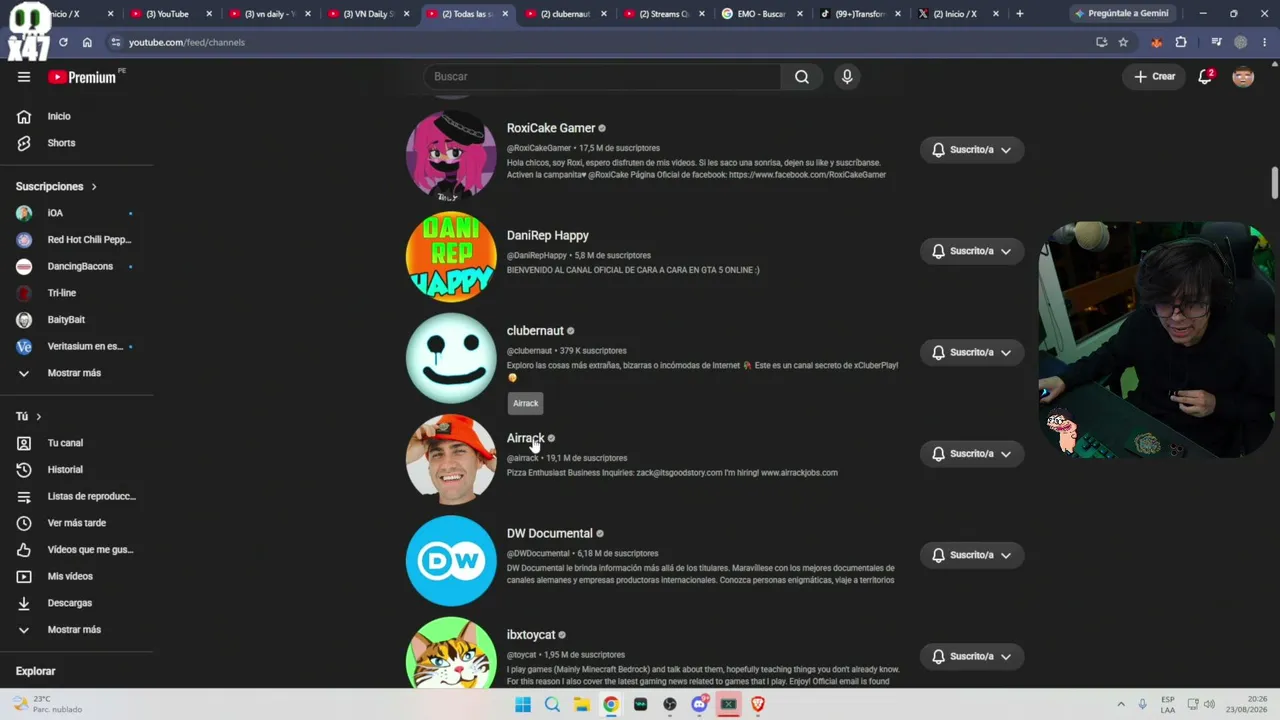Viewport: 1280px width, 720px height.
Task: Open the Airrack channel name link
Action: [x=525, y=438]
